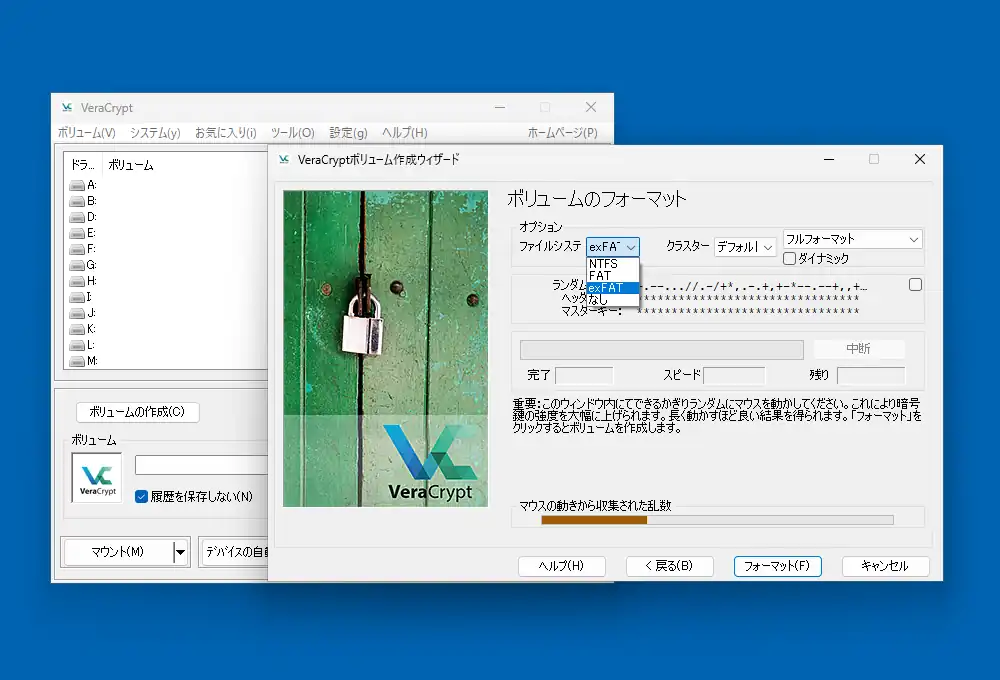Click the VeraCrypt logo file selector icon

point(96,478)
